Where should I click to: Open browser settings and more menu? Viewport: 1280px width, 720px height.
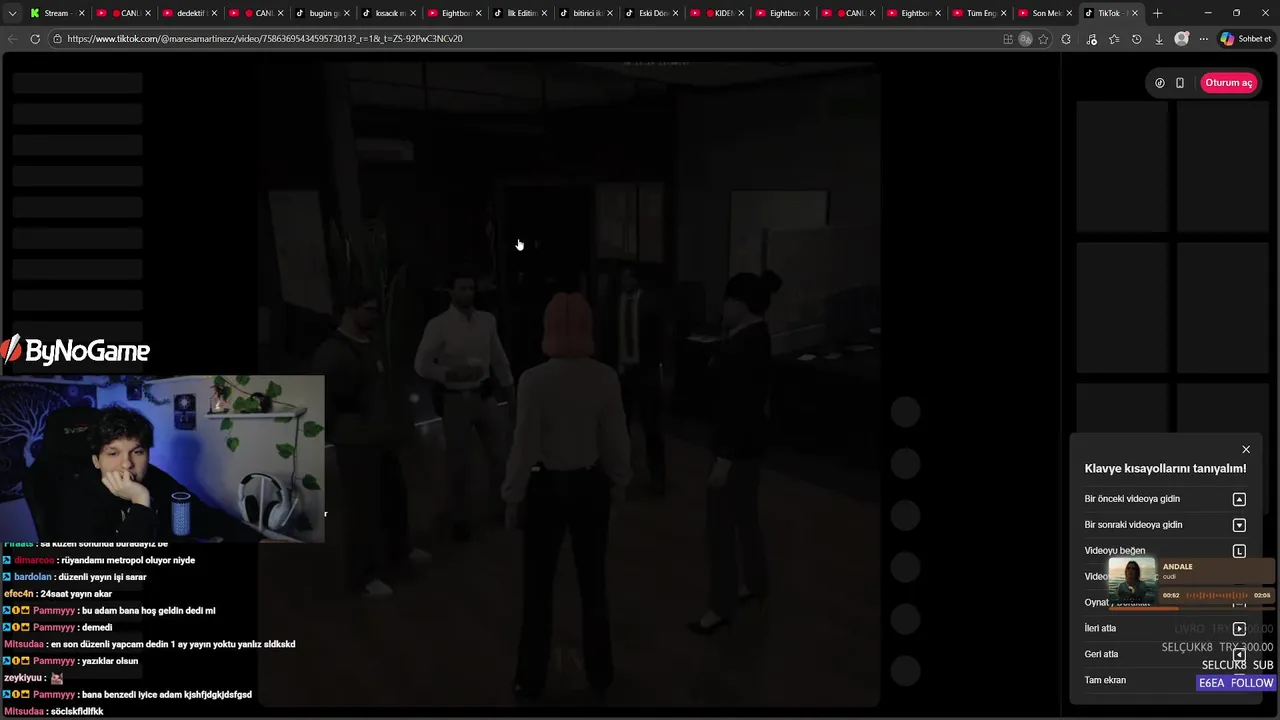point(1204,39)
